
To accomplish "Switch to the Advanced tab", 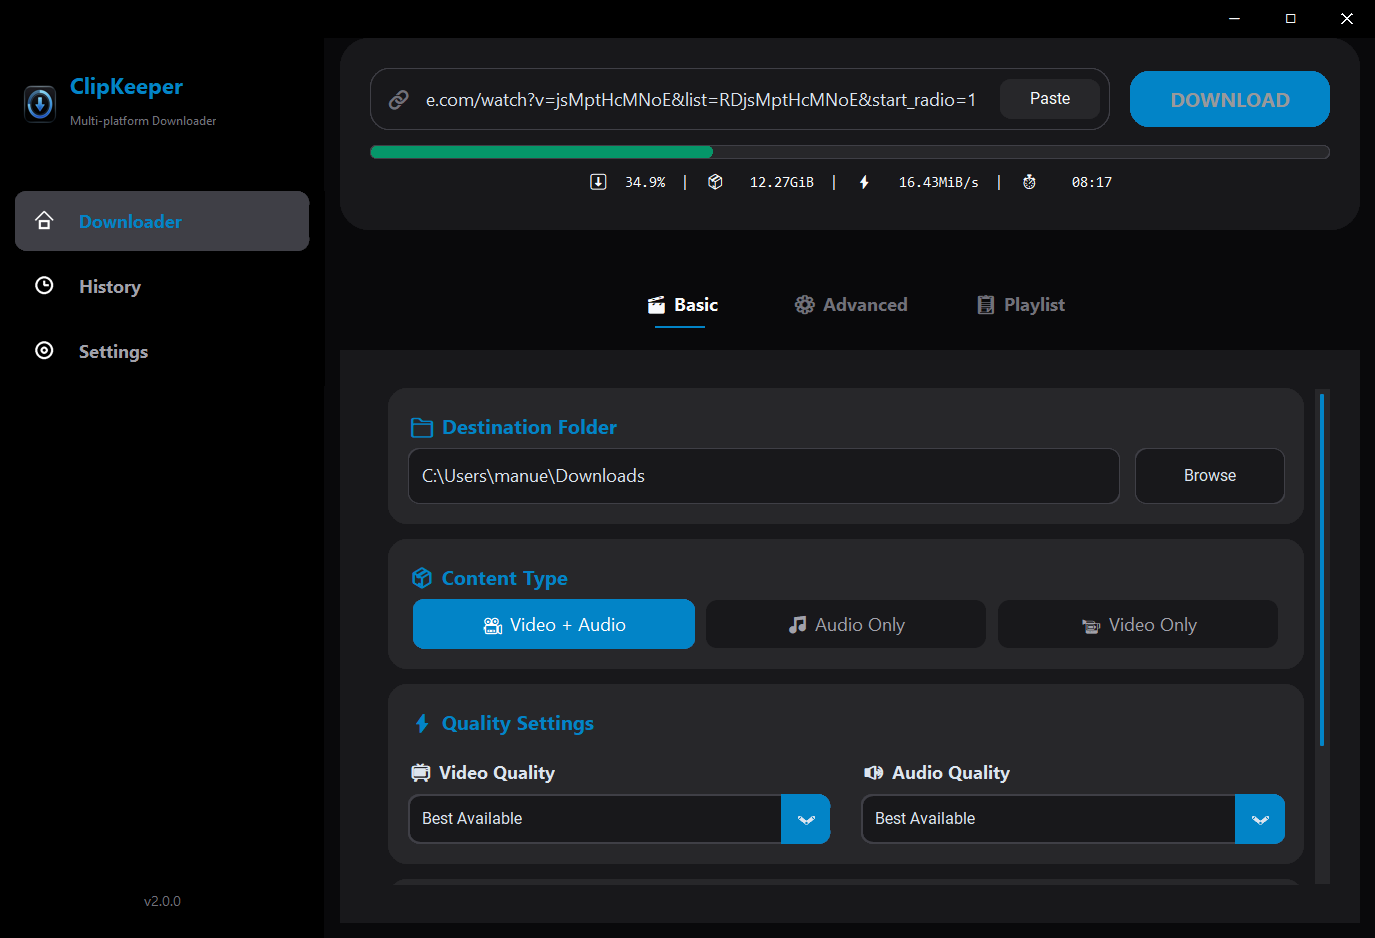I will [x=851, y=305].
